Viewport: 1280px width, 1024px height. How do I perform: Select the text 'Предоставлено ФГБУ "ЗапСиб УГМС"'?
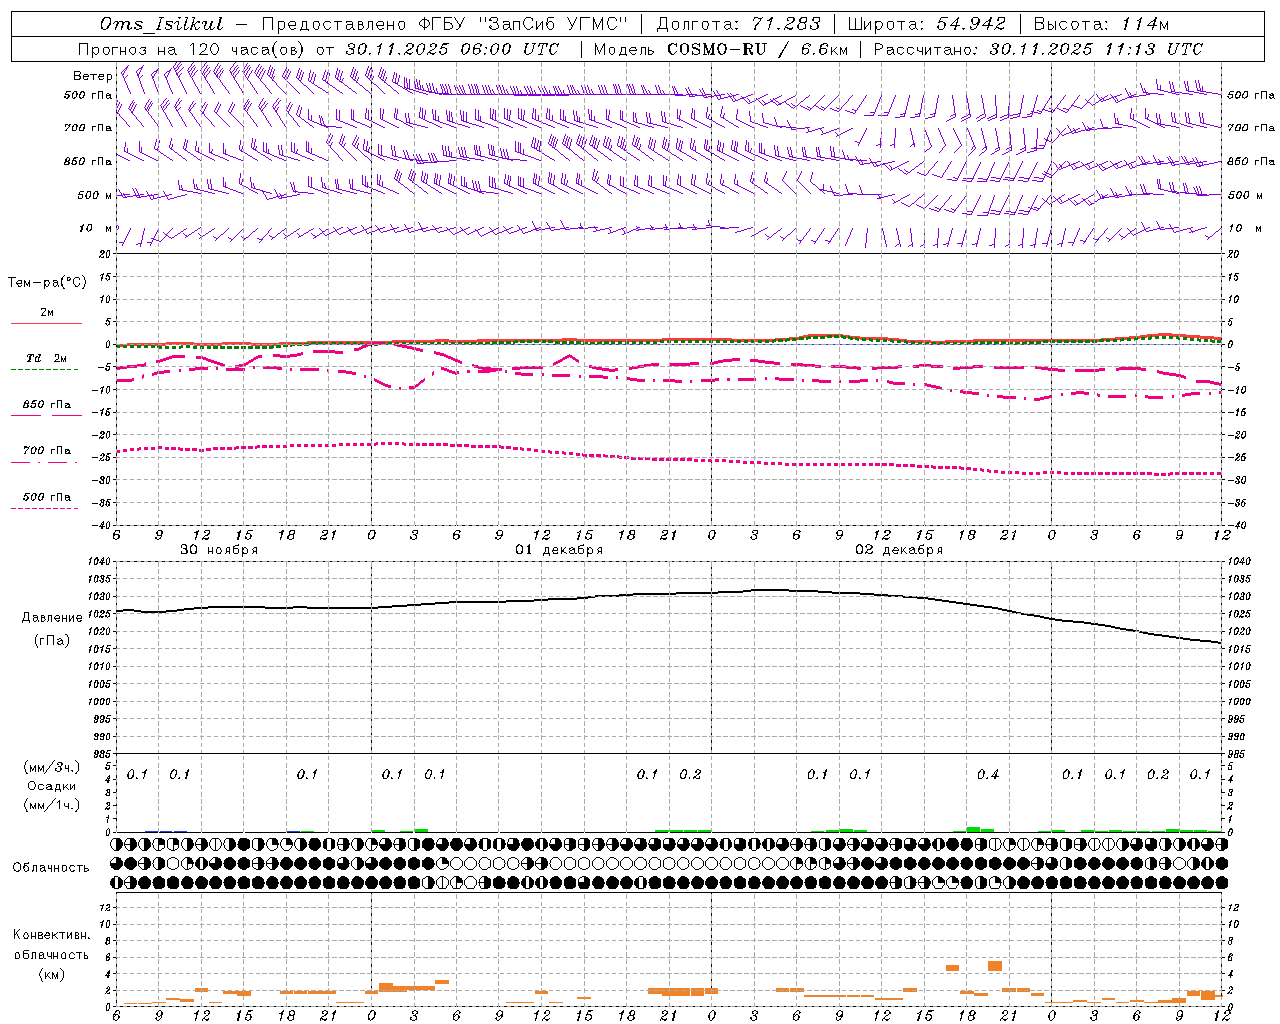click(444, 24)
